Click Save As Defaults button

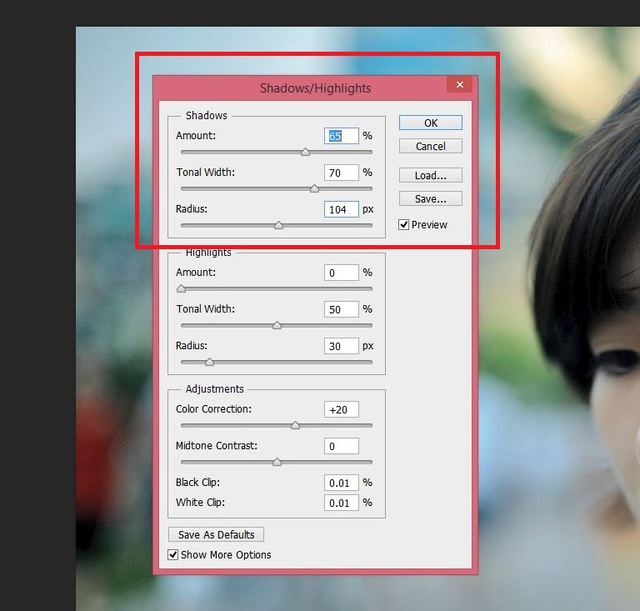tap(216, 535)
